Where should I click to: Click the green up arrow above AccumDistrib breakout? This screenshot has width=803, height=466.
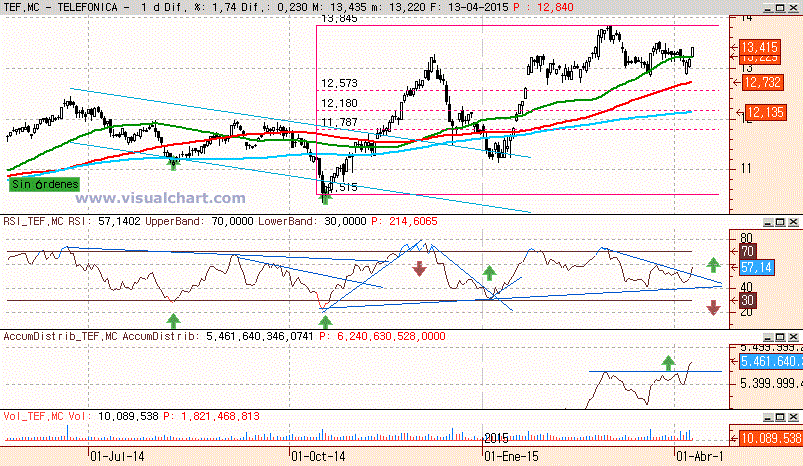(668, 363)
